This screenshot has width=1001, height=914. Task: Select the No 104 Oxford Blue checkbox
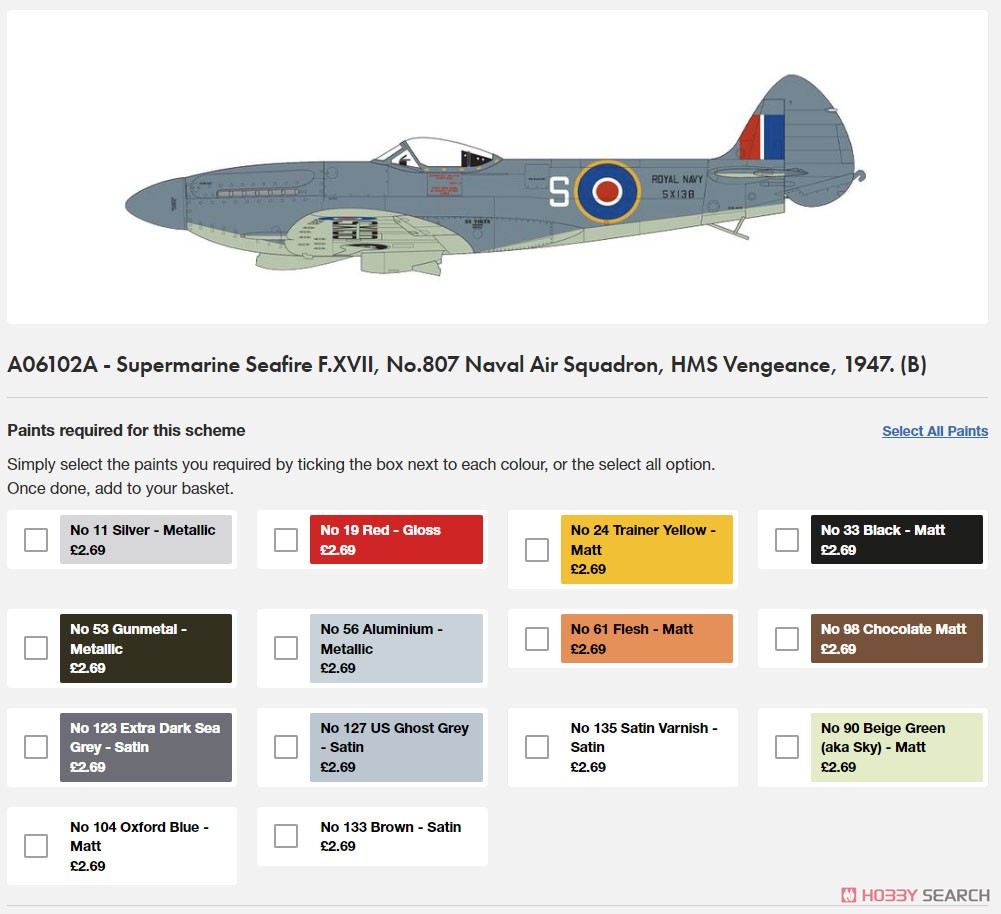(x=36, y=846)
